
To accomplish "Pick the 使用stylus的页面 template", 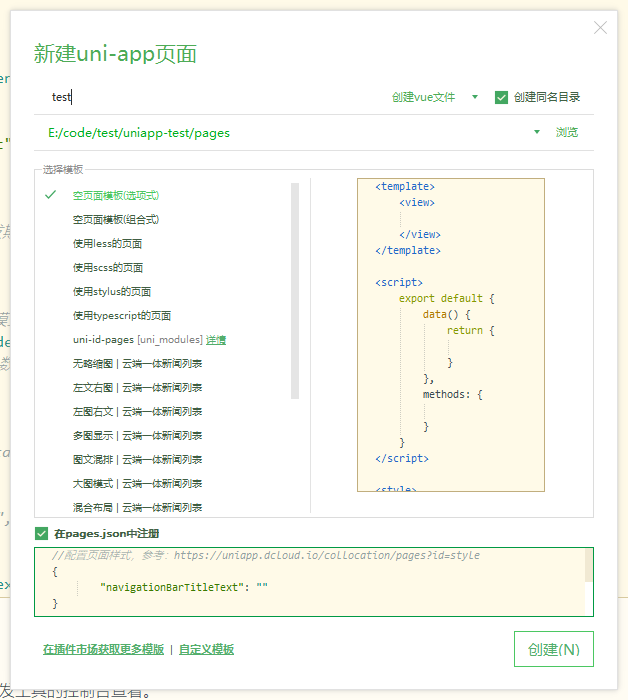I will pyautogui.click(x=112, y=292).
